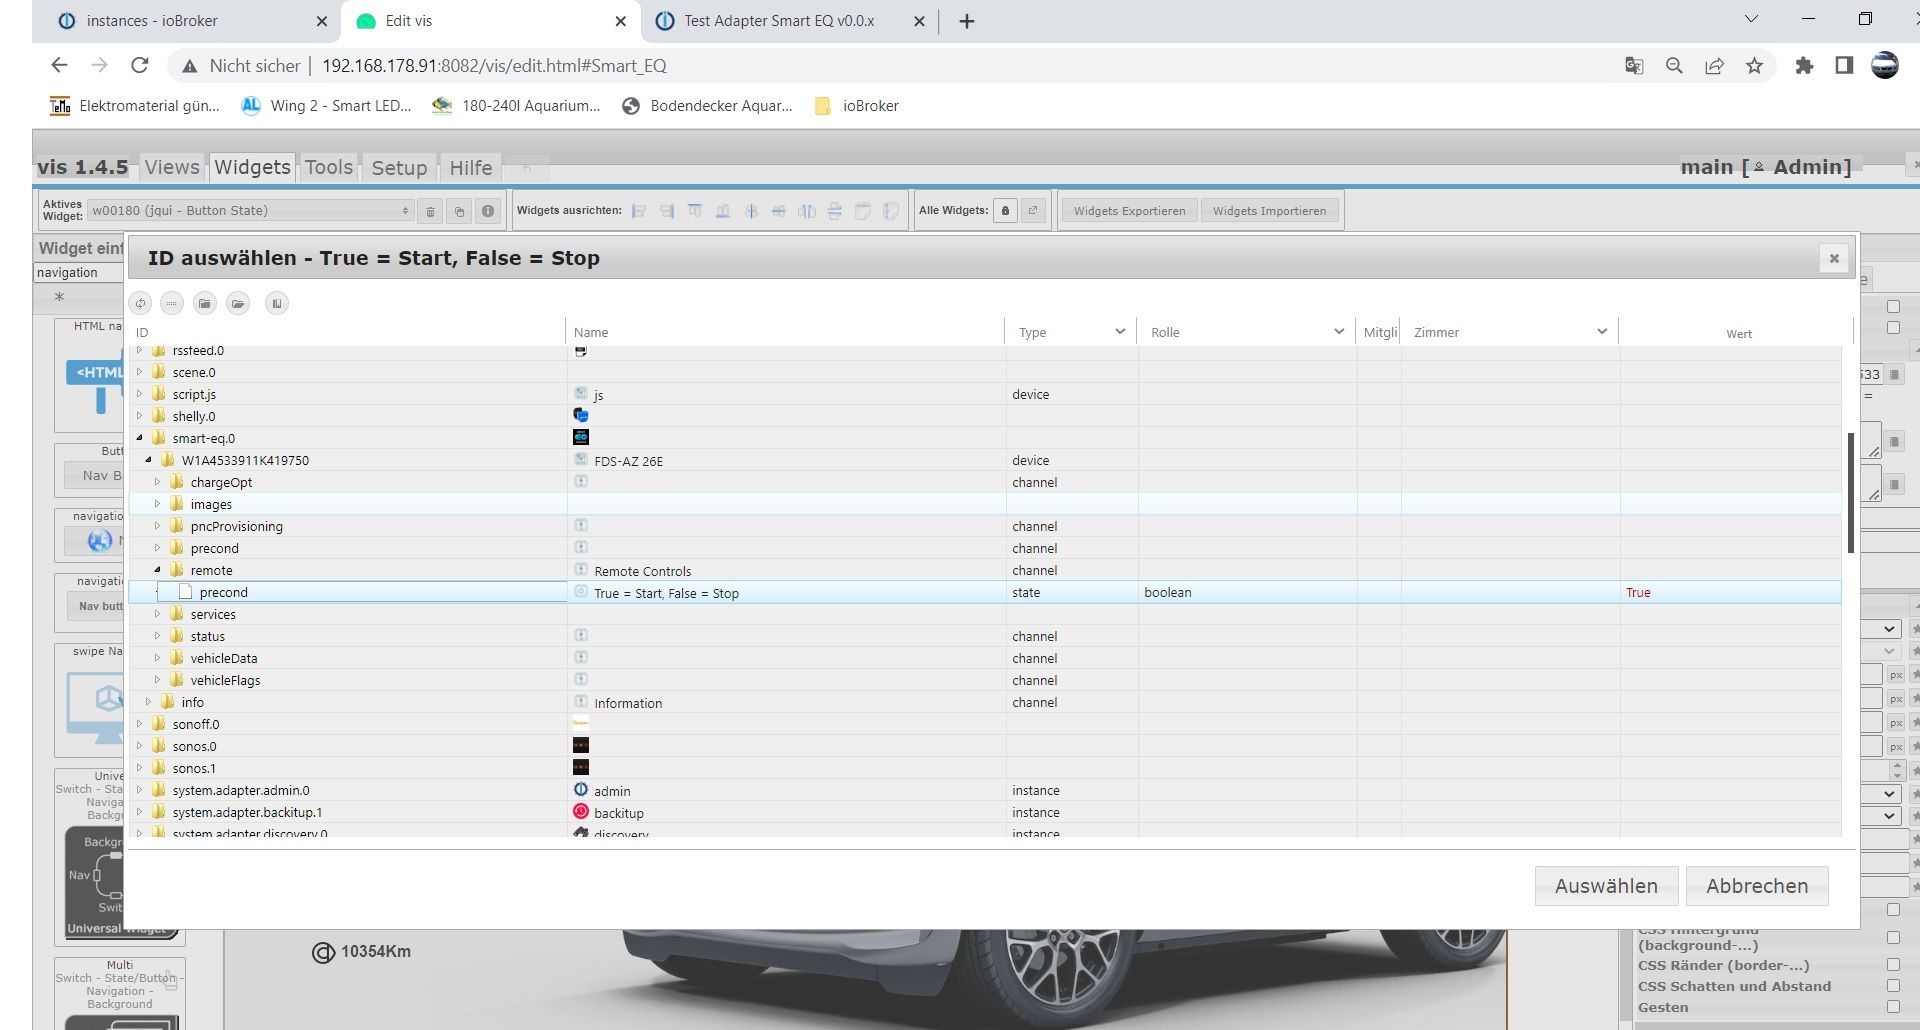
Task: Select the status channel row
Action: click(x=985, y=636)
